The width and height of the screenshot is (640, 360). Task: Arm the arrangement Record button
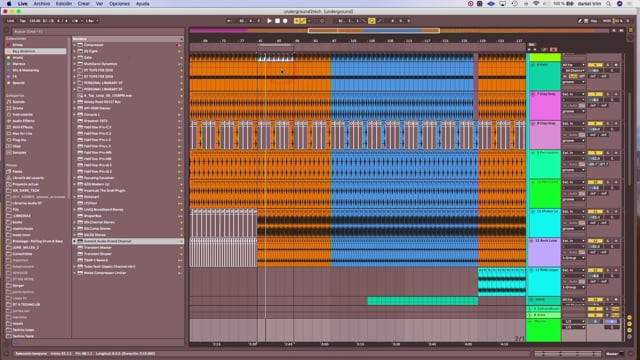coord(285,21)
